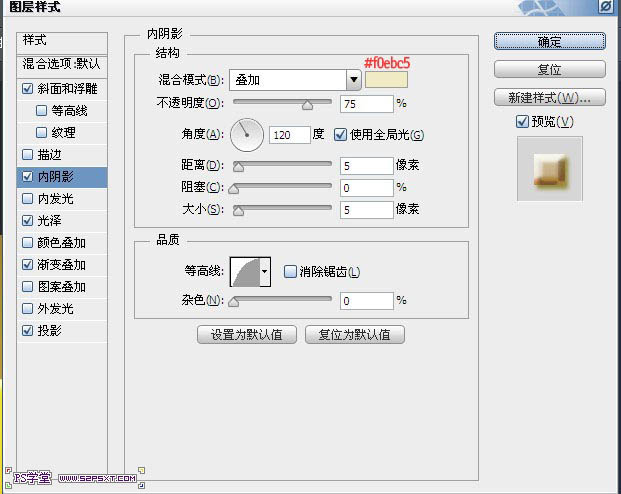Click 设置为默认值 button
The height and width of the screenshot is (494, 621).
click(247, 335)
